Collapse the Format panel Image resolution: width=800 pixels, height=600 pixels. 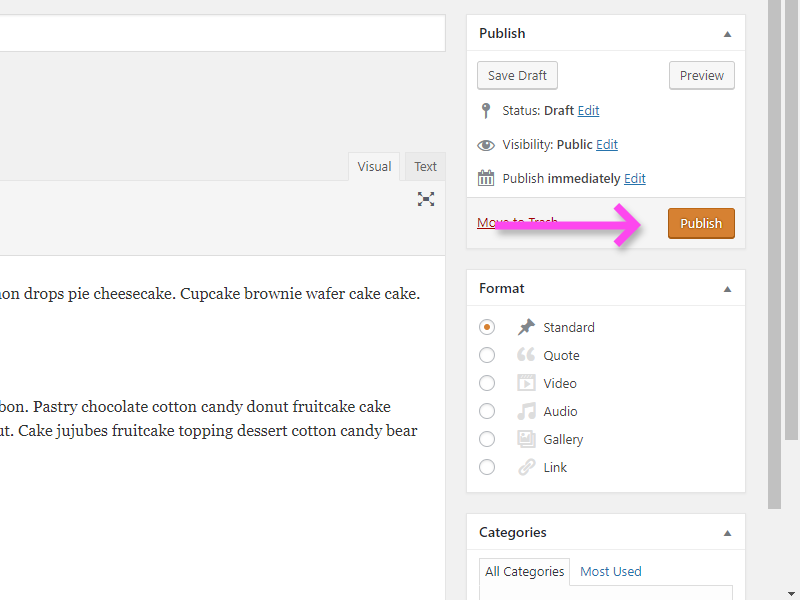tap(728, 289)
